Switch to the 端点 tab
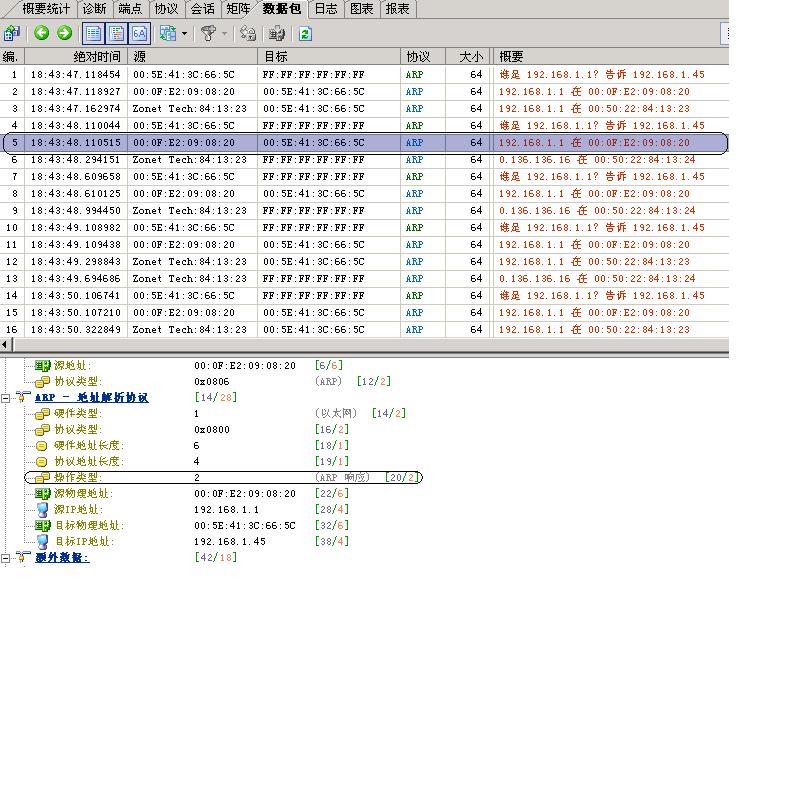This screenshot has height=800, width=810. pos(130,9)
